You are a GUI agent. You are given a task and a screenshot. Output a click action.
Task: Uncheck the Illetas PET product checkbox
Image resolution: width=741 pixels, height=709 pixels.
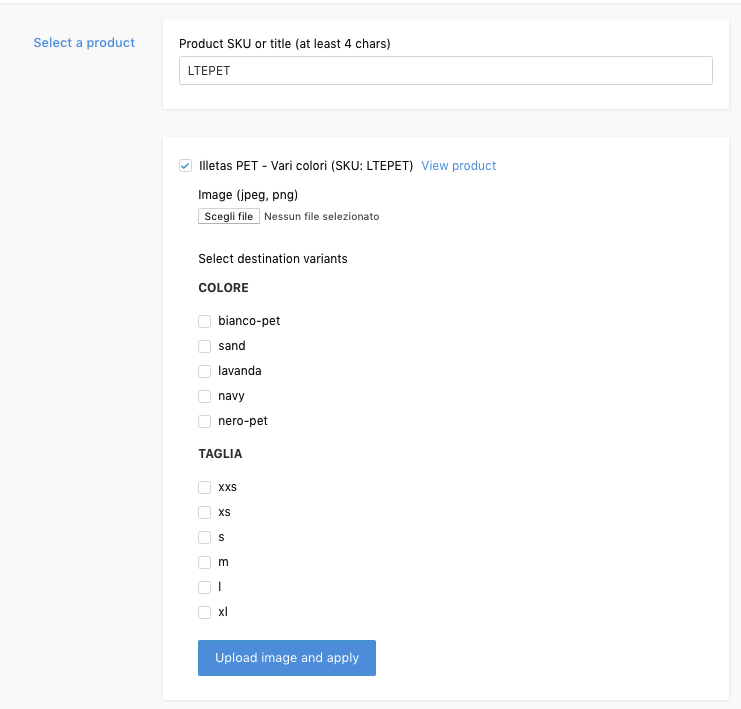(x=185, y=166)
